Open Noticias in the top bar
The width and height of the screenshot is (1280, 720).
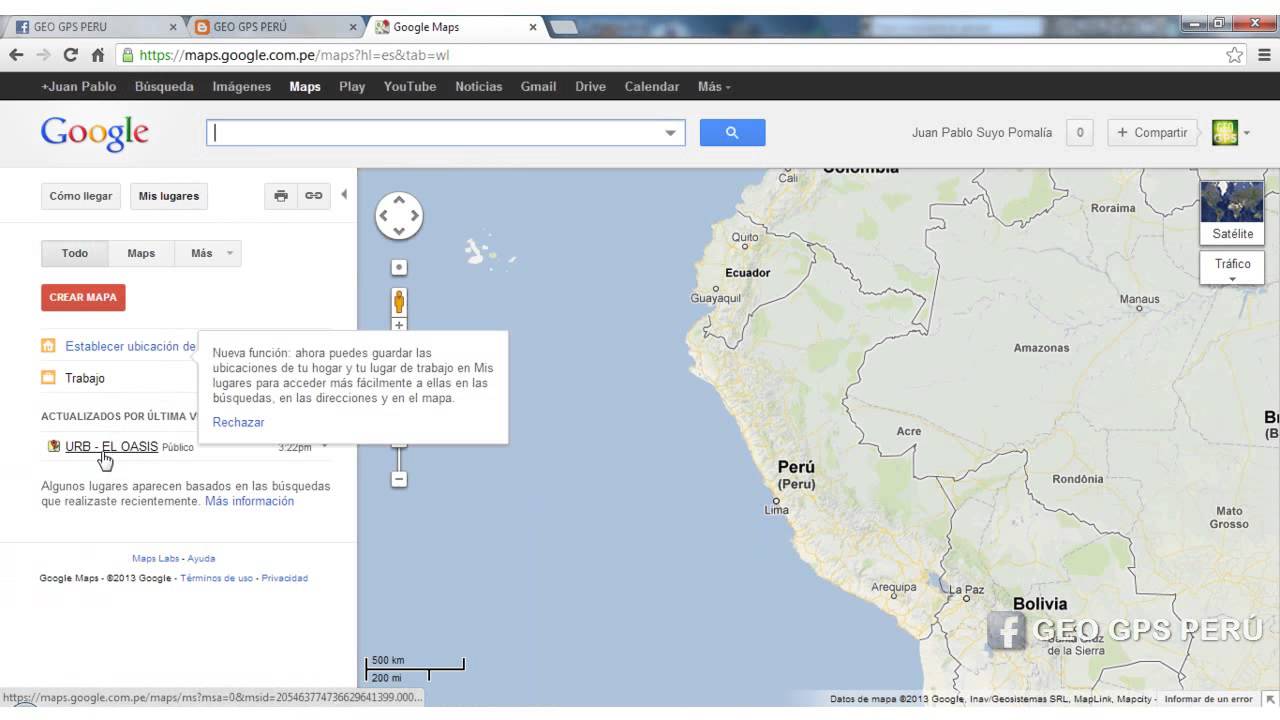(478, 86)
